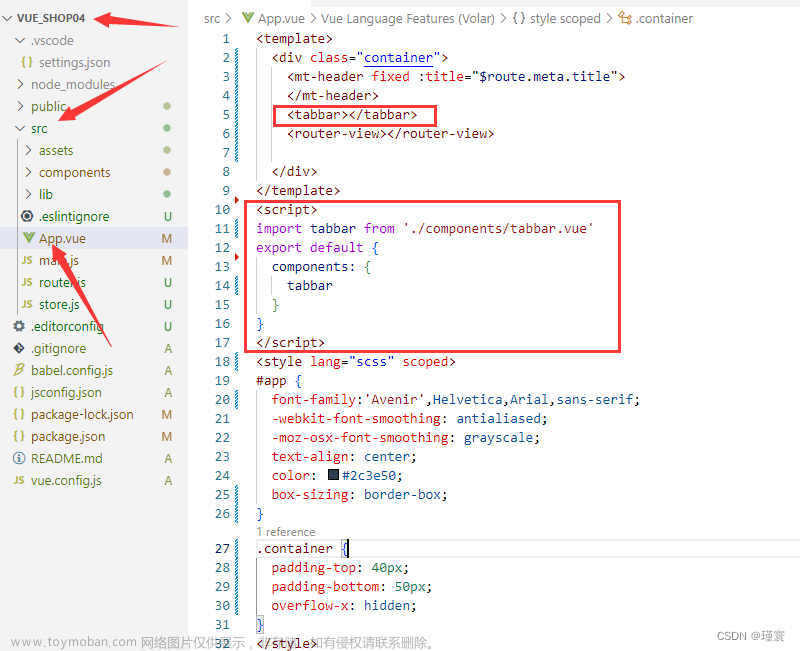Expand the components folder
The width and height of the screenshot is (800, 651).
click(29, 172)
